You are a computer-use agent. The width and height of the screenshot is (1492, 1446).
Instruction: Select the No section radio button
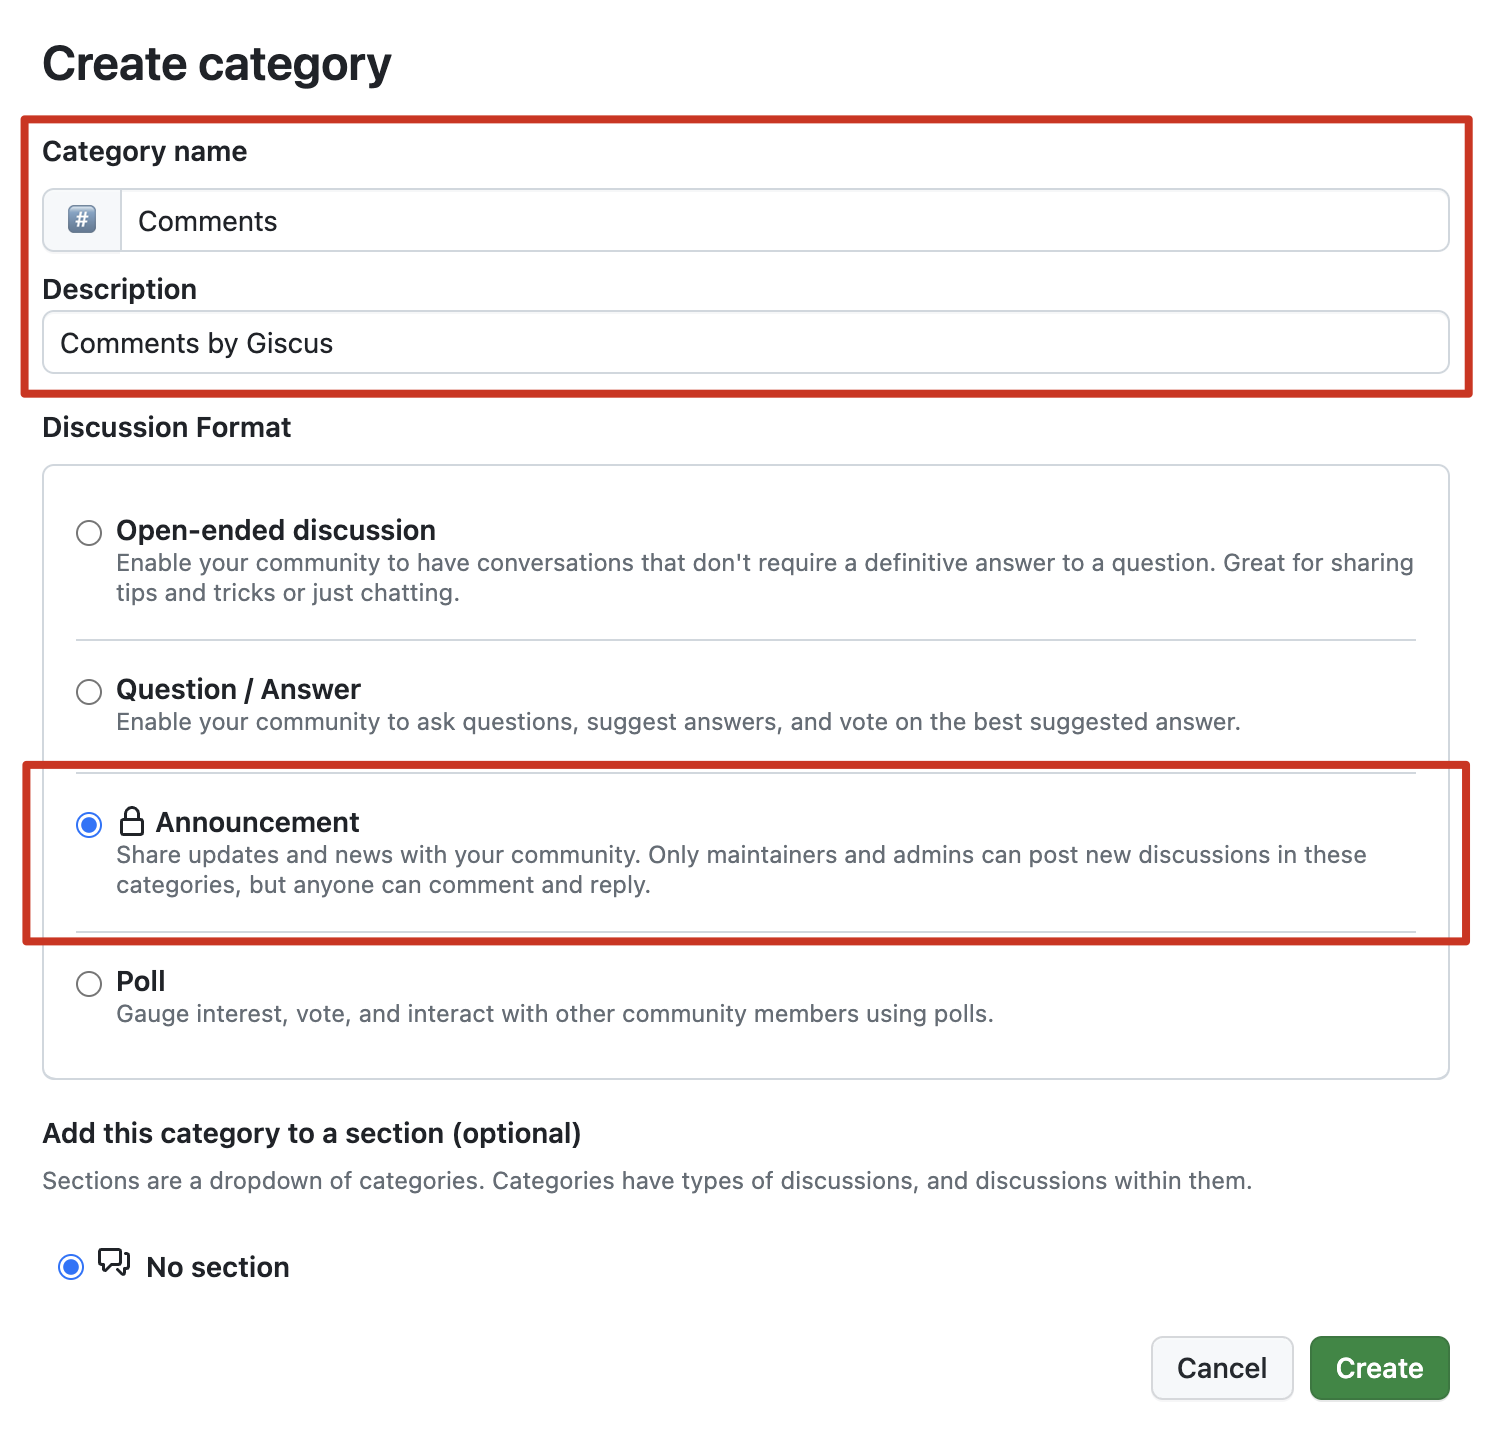(x=71, y=1267)
